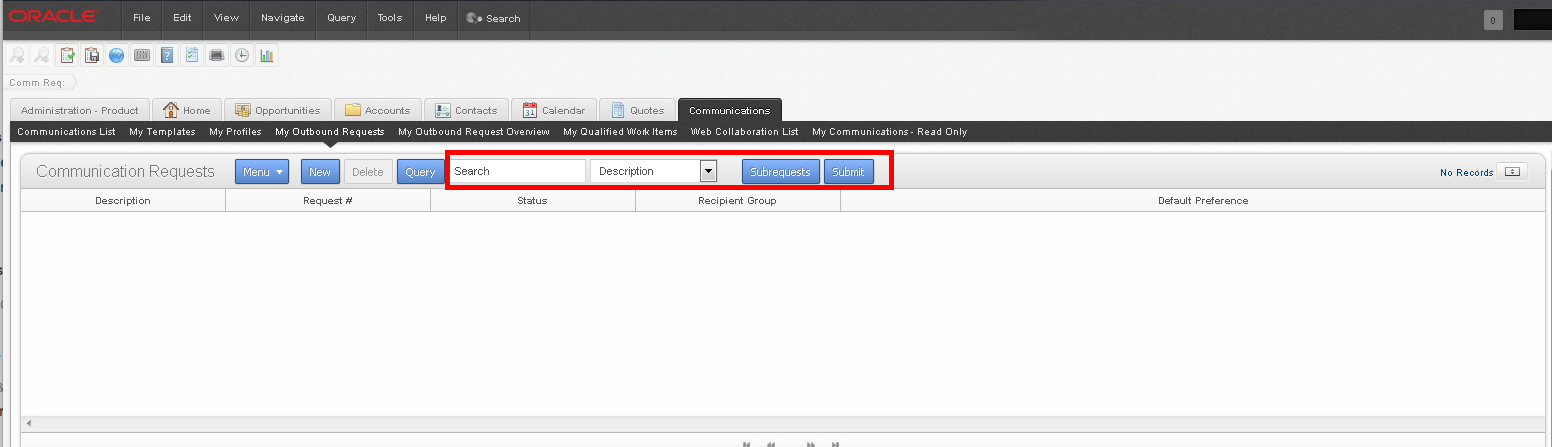The width and height of the screenshot is (1552, 447).
Task: Click the New button
Action: (320, 172)
